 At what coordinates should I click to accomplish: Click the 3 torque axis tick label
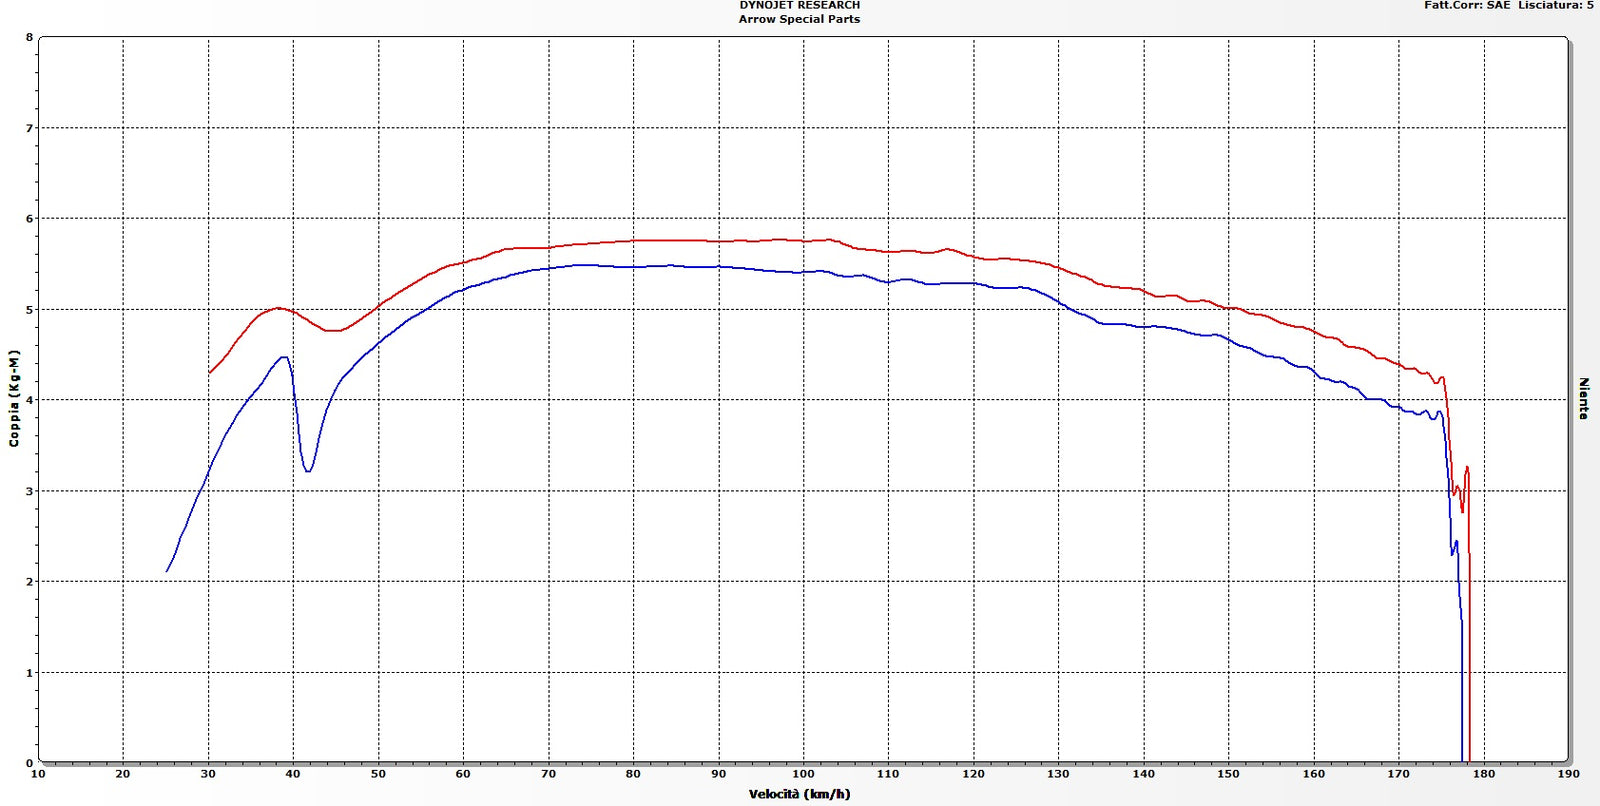(x=29, y=492)
